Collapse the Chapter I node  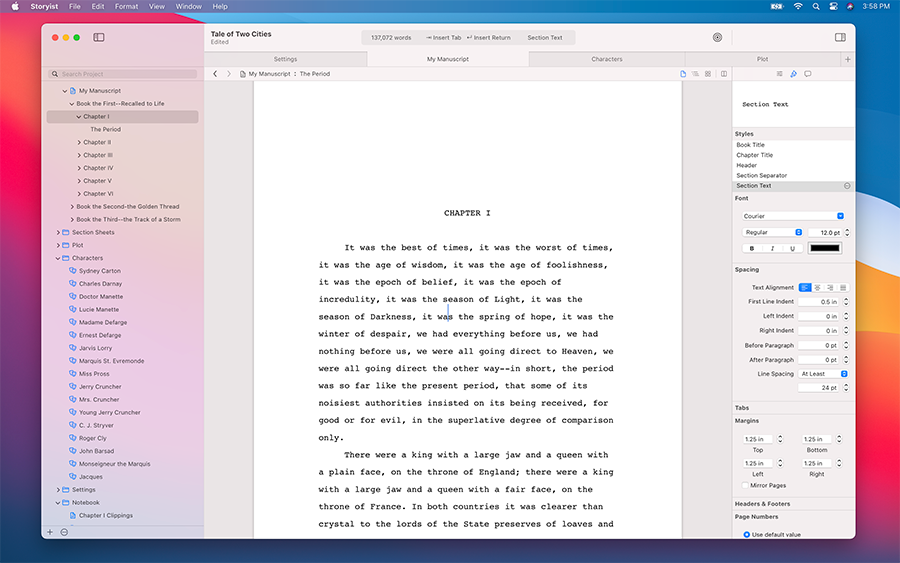point(79,117)
